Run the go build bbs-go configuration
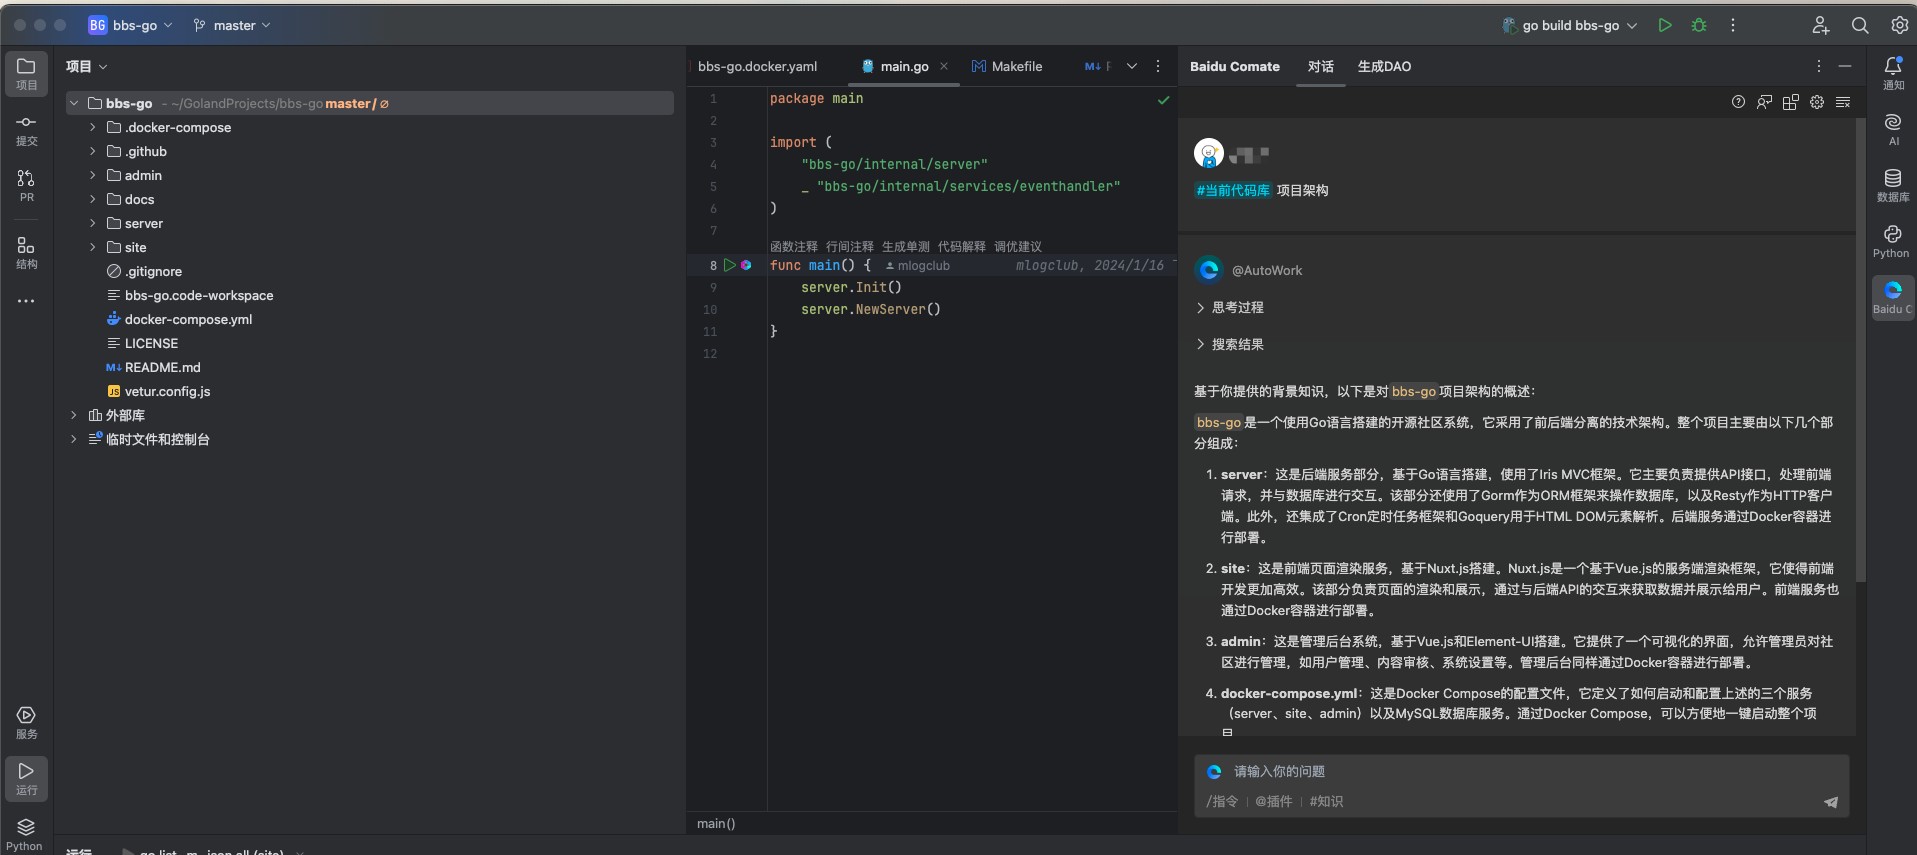The height and width of the screenshot is (855, 1917). pyautogui.click(x=1665, y=25)
